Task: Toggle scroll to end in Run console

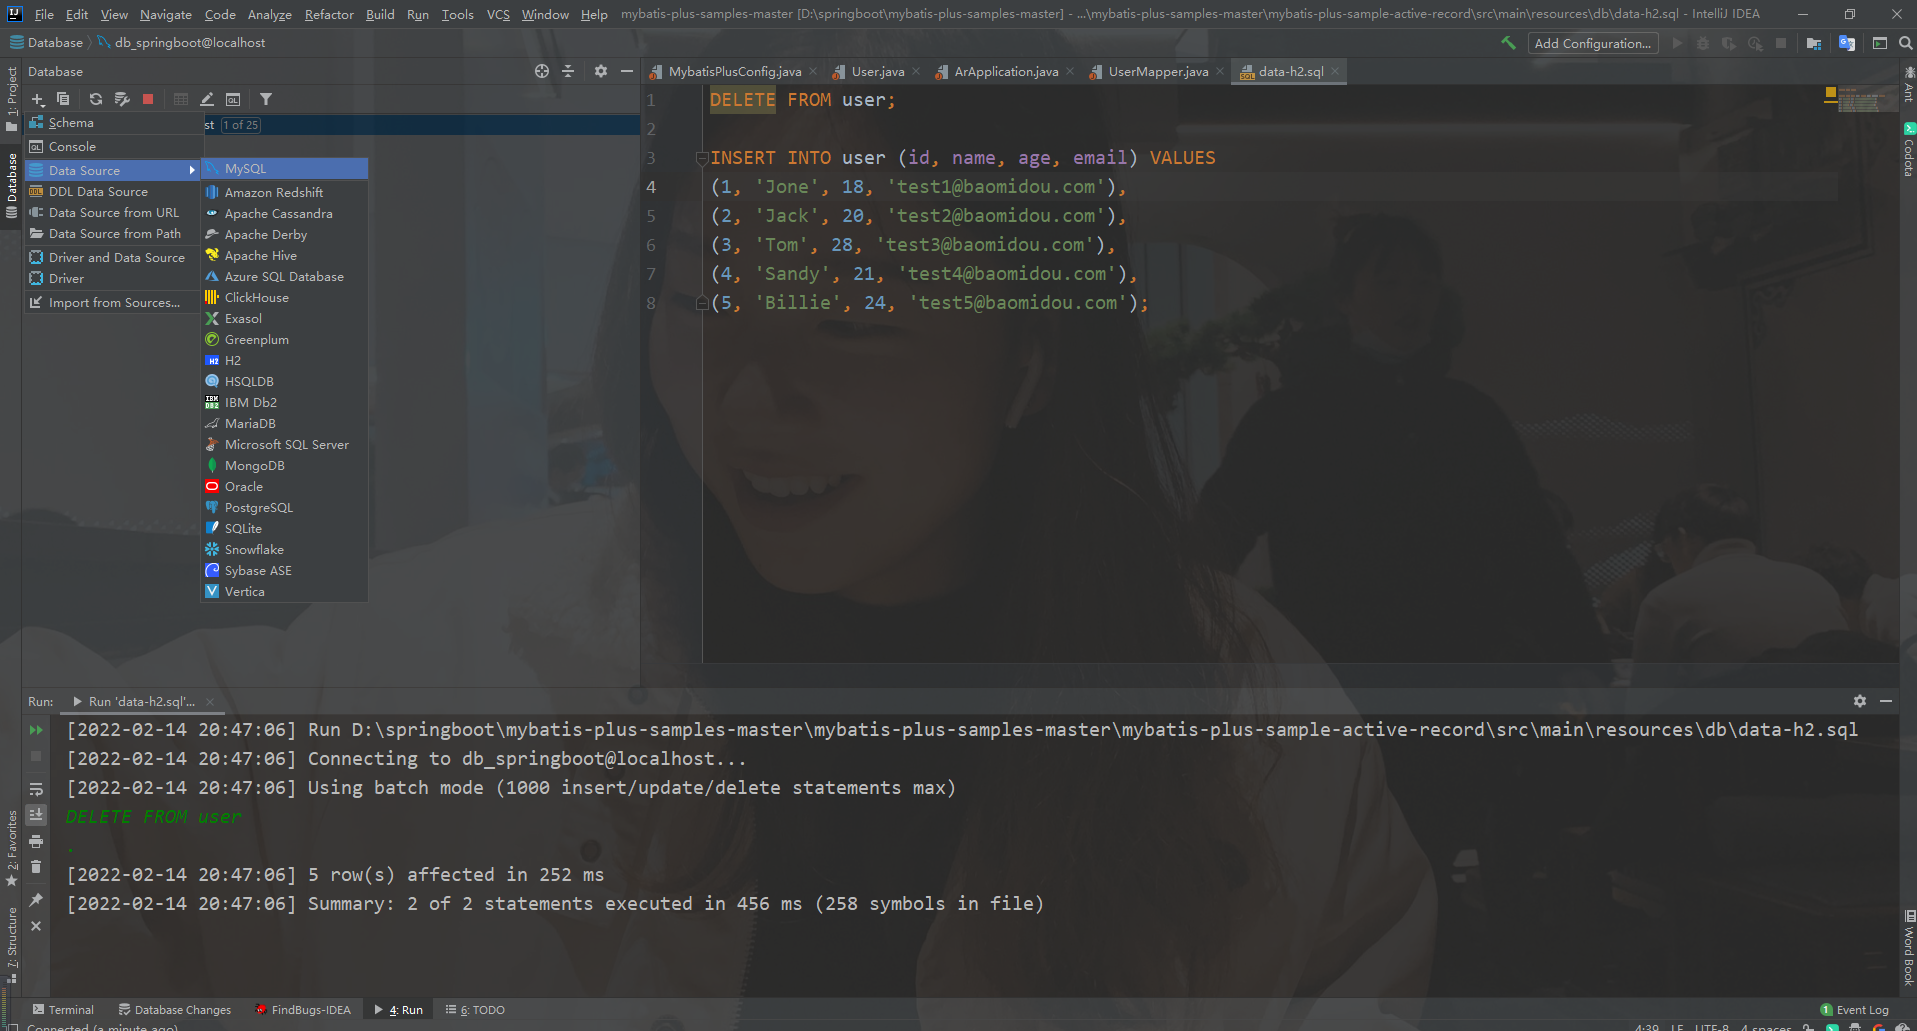Action: [x=36, y=815]
